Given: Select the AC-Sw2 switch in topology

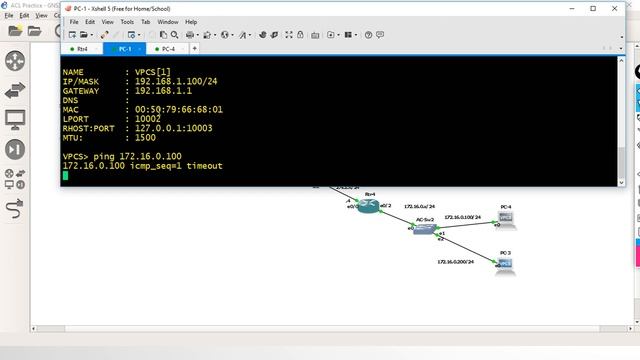Looking at the screenshot, I should (424, 229).
